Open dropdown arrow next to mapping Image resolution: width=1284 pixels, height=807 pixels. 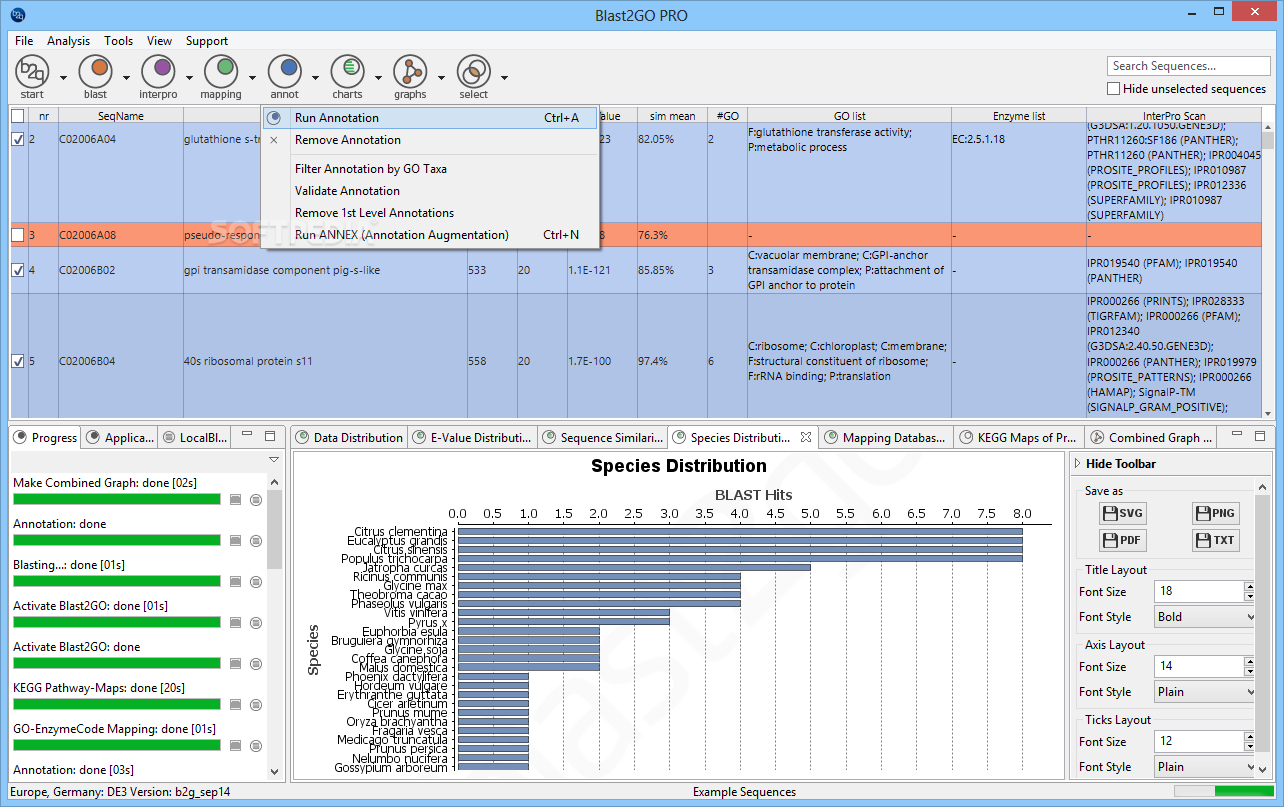coord(252,77)
